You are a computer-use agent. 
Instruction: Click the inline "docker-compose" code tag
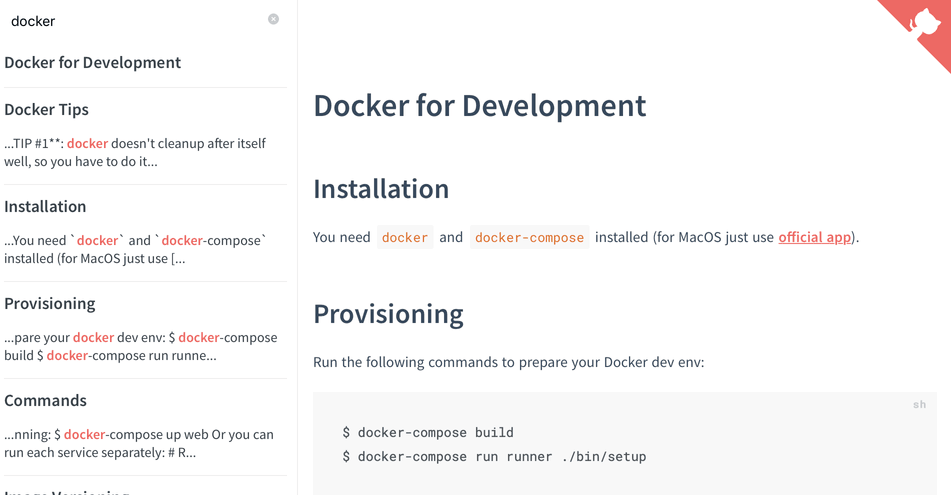(529, 237)
